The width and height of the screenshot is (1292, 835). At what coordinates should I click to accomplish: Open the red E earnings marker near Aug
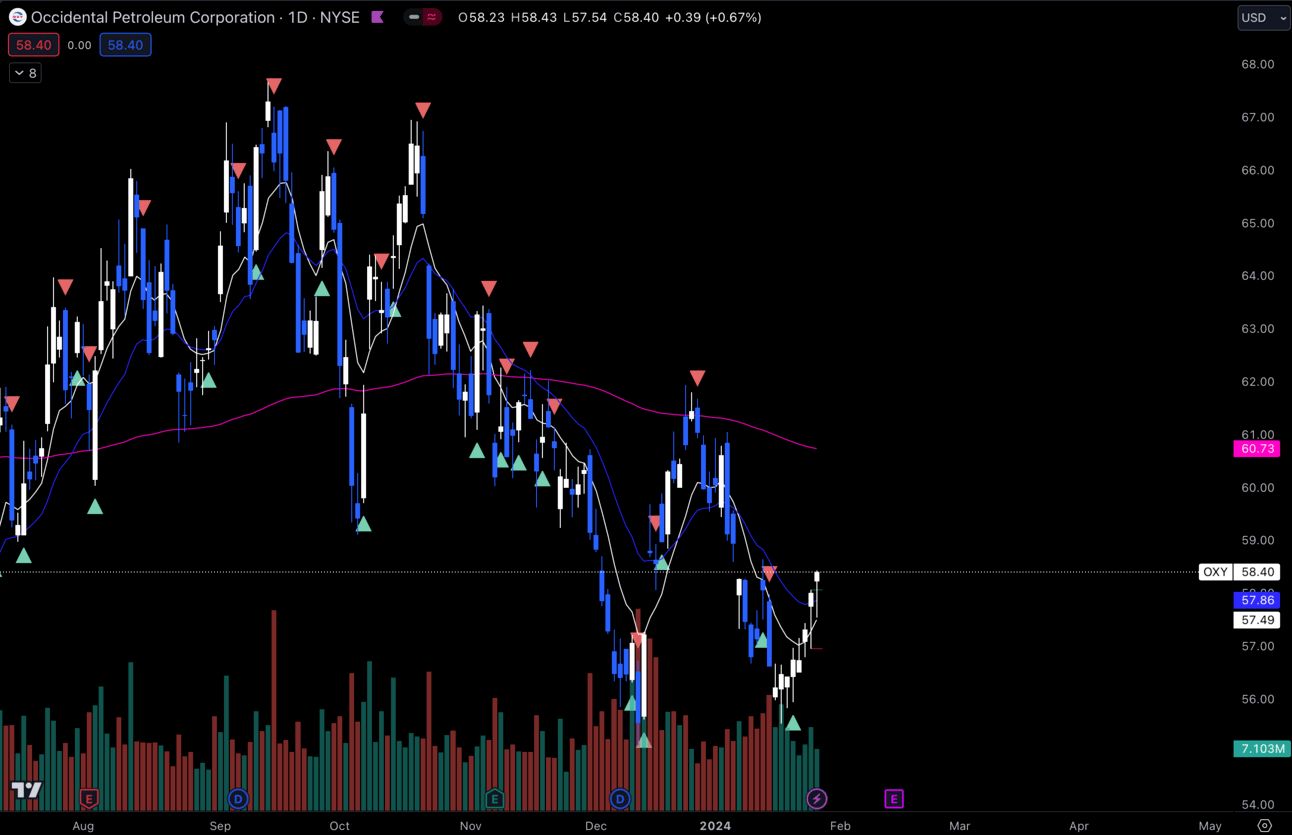(89, 798)
